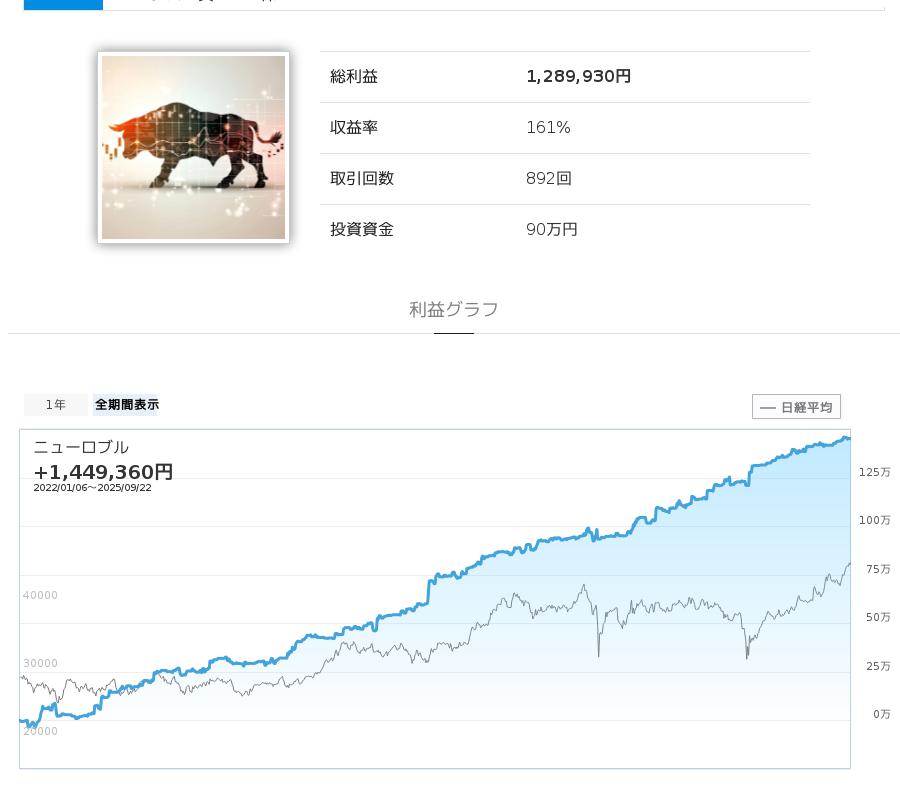
Task: Click the 75万 axis label
Action: [x=878, y=569]
